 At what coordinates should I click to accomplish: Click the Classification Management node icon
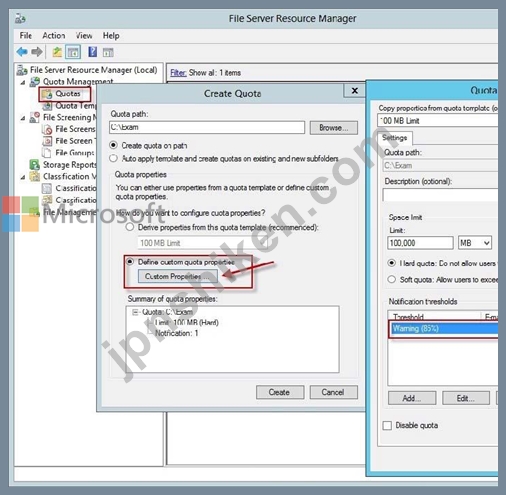35,176
